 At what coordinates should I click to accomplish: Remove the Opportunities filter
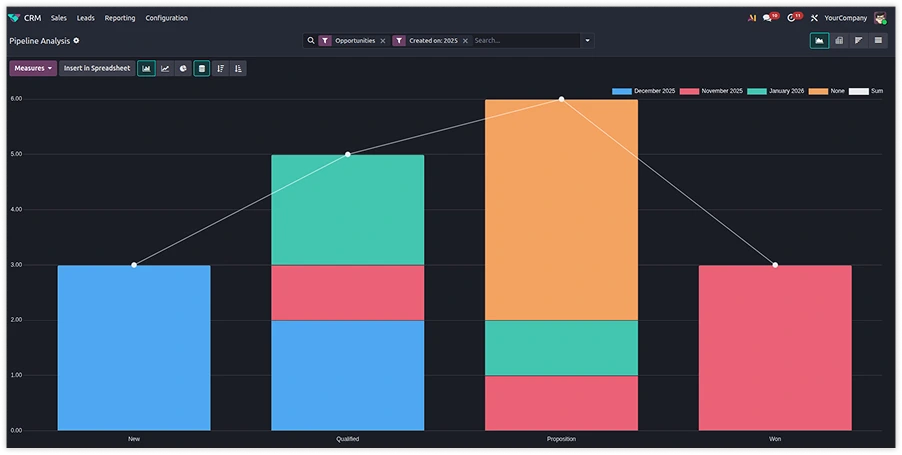(x=382, y=41)
